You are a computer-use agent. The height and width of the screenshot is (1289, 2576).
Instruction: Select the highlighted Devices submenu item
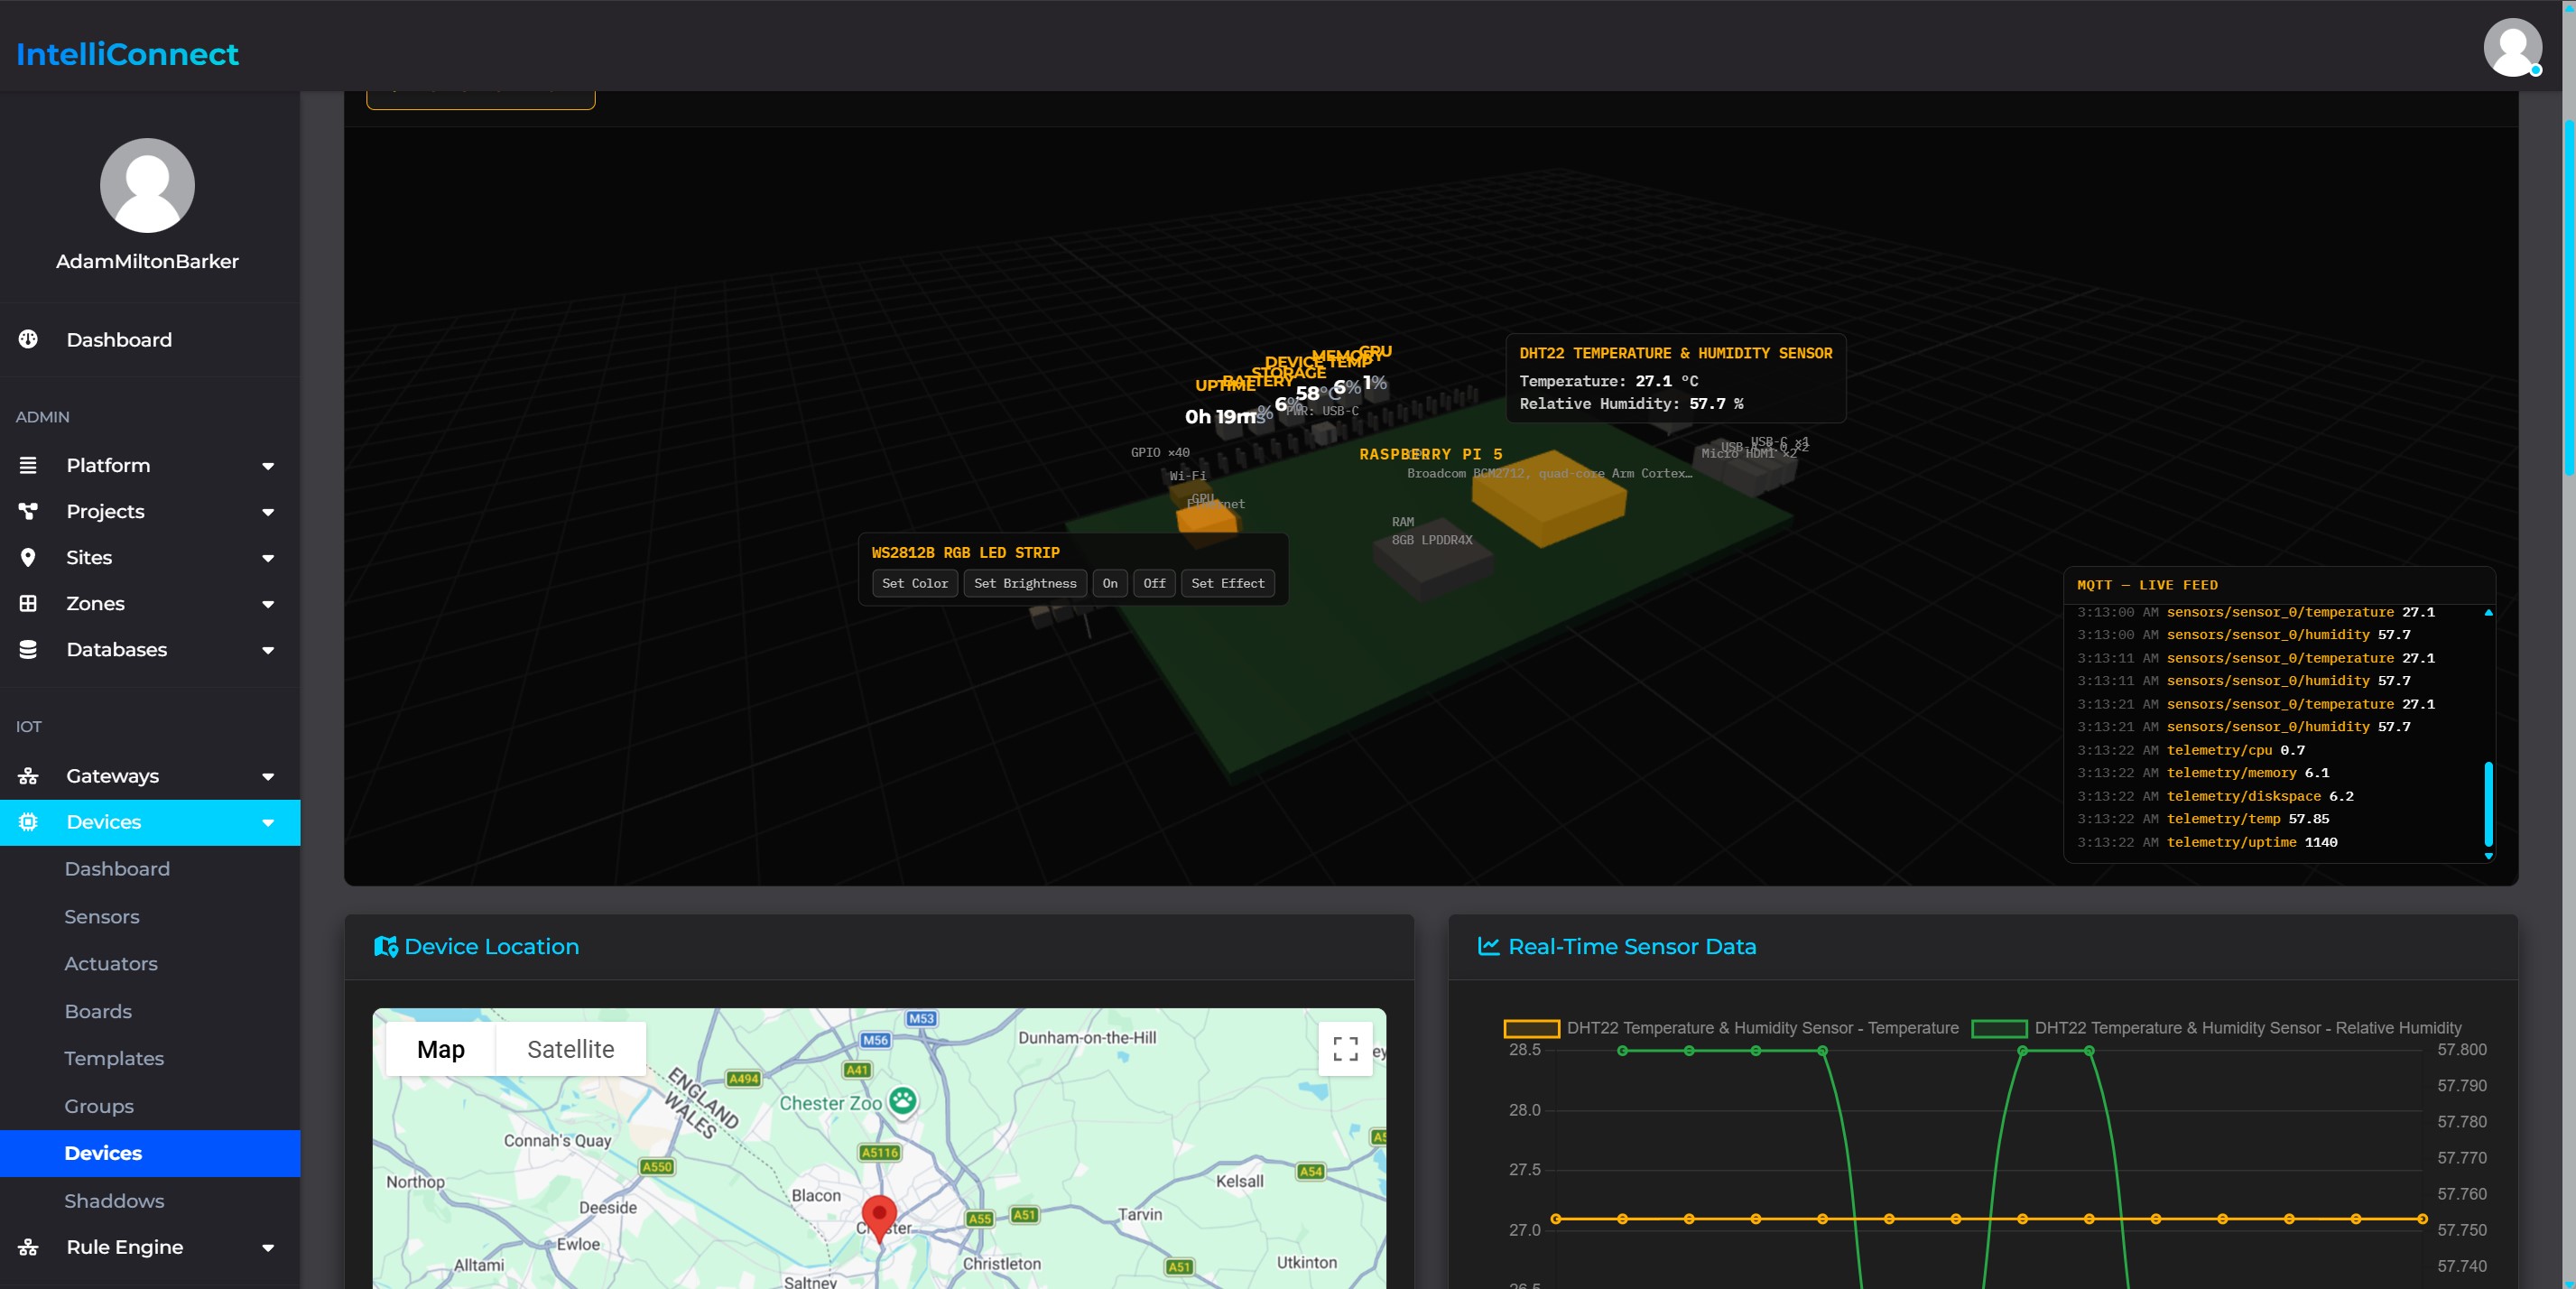(150, 1153)
